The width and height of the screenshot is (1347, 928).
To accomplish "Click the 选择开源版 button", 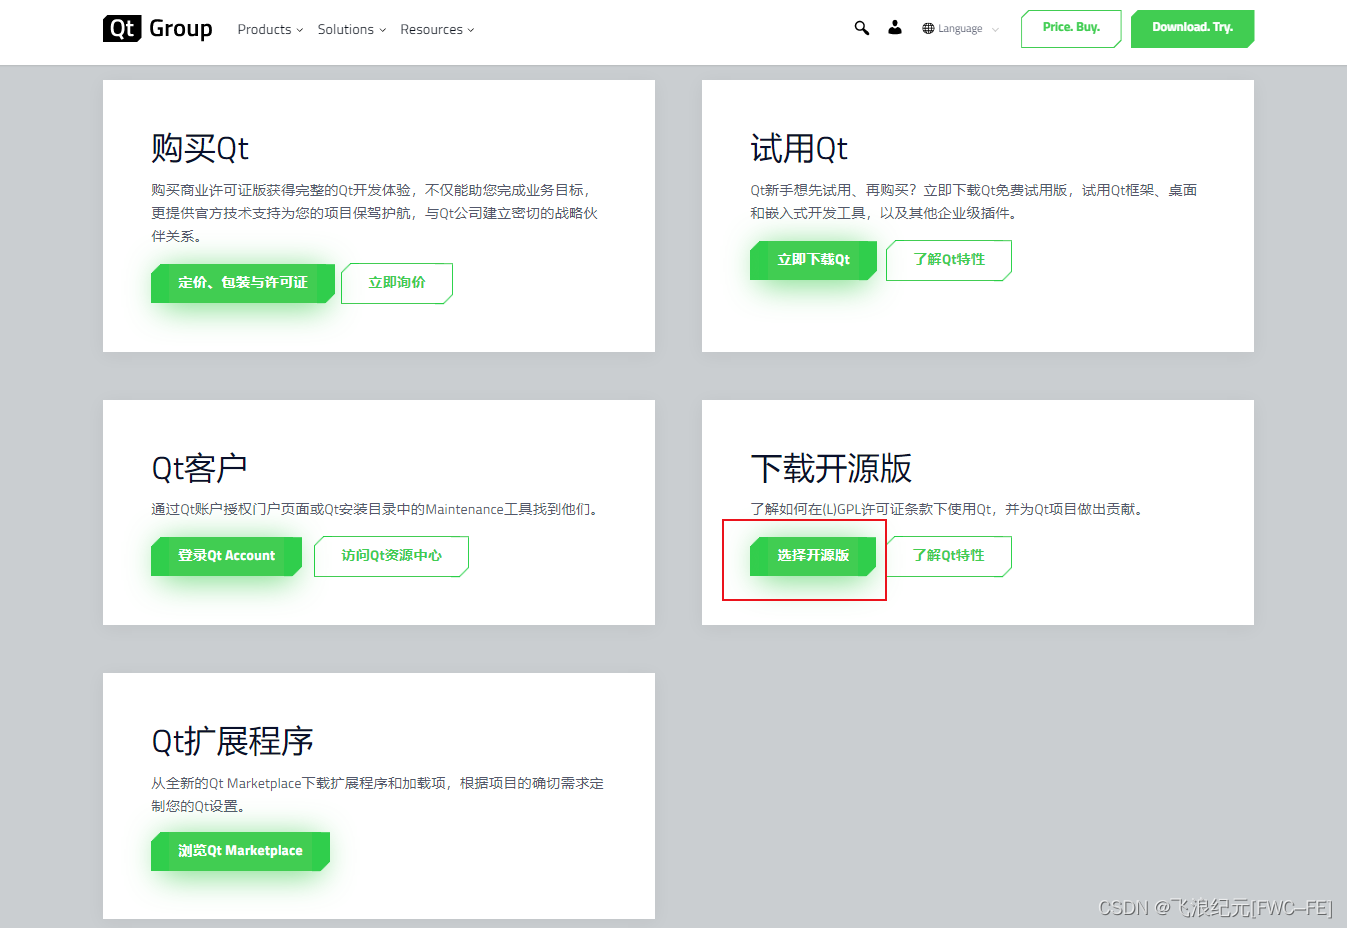I will [813, 556].
